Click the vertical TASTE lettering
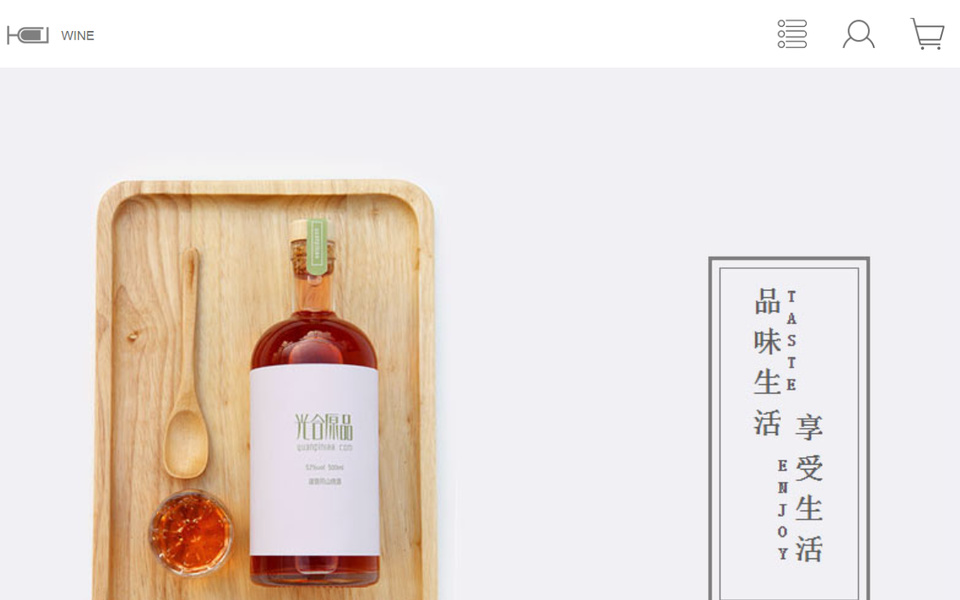Screen dimensions: 960x600 click(791, 340)
